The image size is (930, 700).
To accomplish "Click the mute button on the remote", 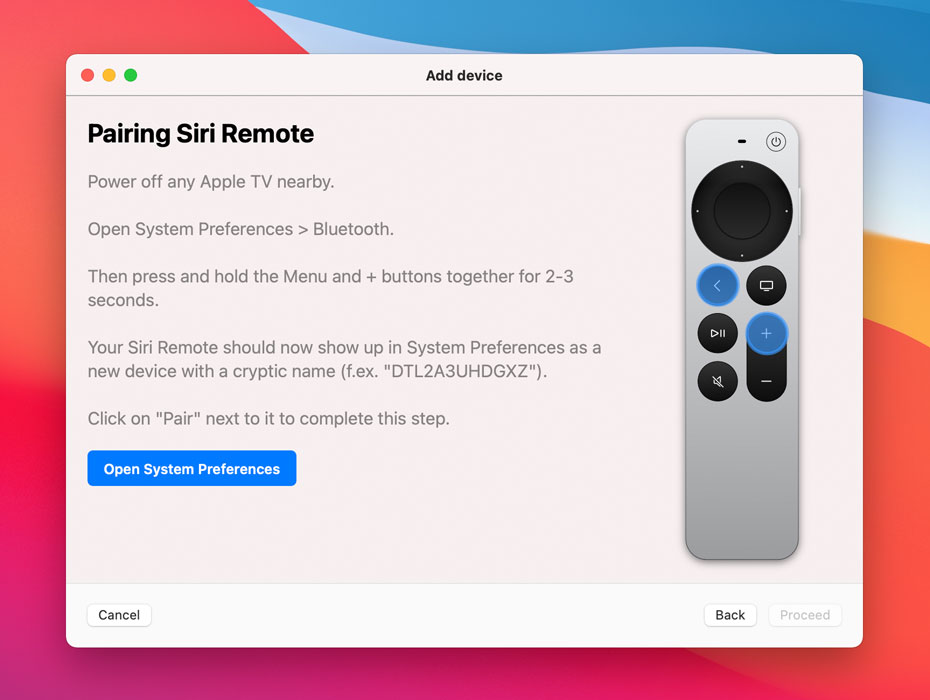I will click(718, 381).
